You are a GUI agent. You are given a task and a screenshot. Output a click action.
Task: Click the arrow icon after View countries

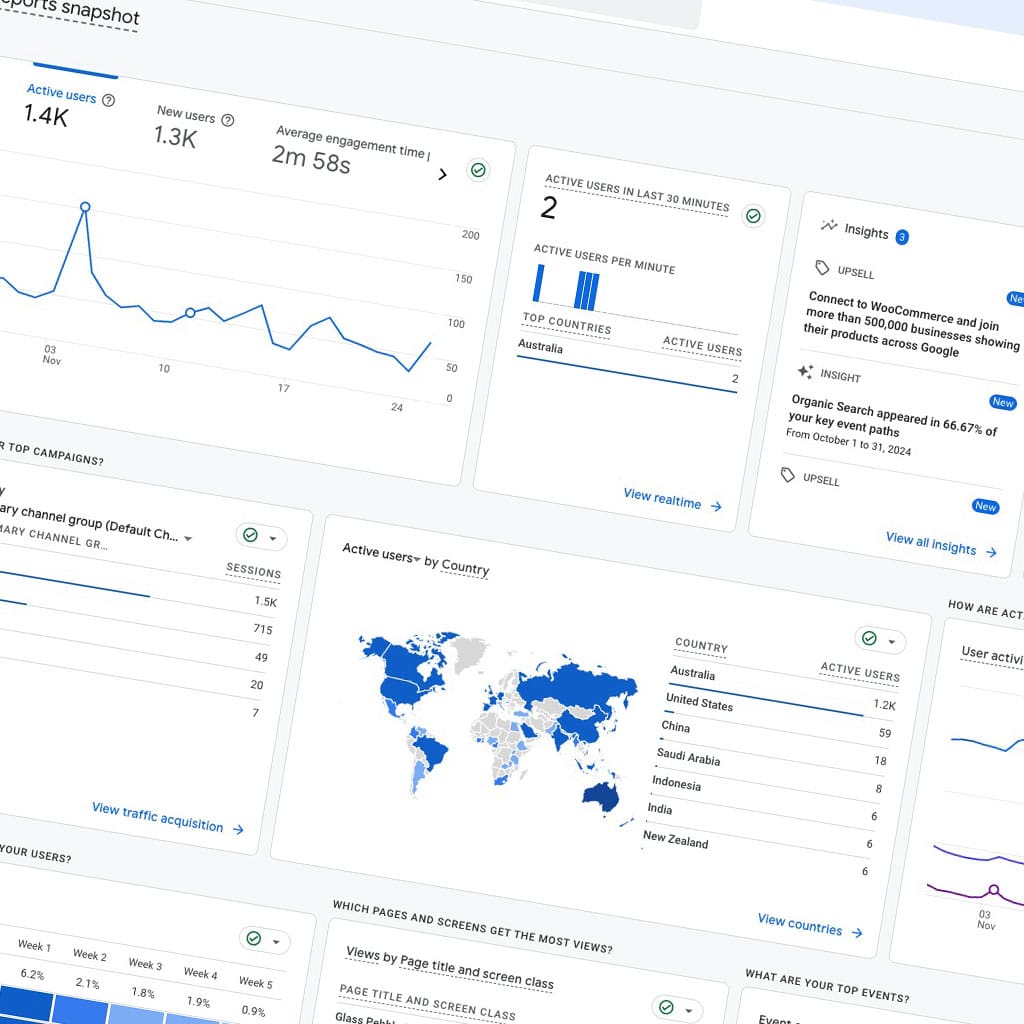point(857,933)
